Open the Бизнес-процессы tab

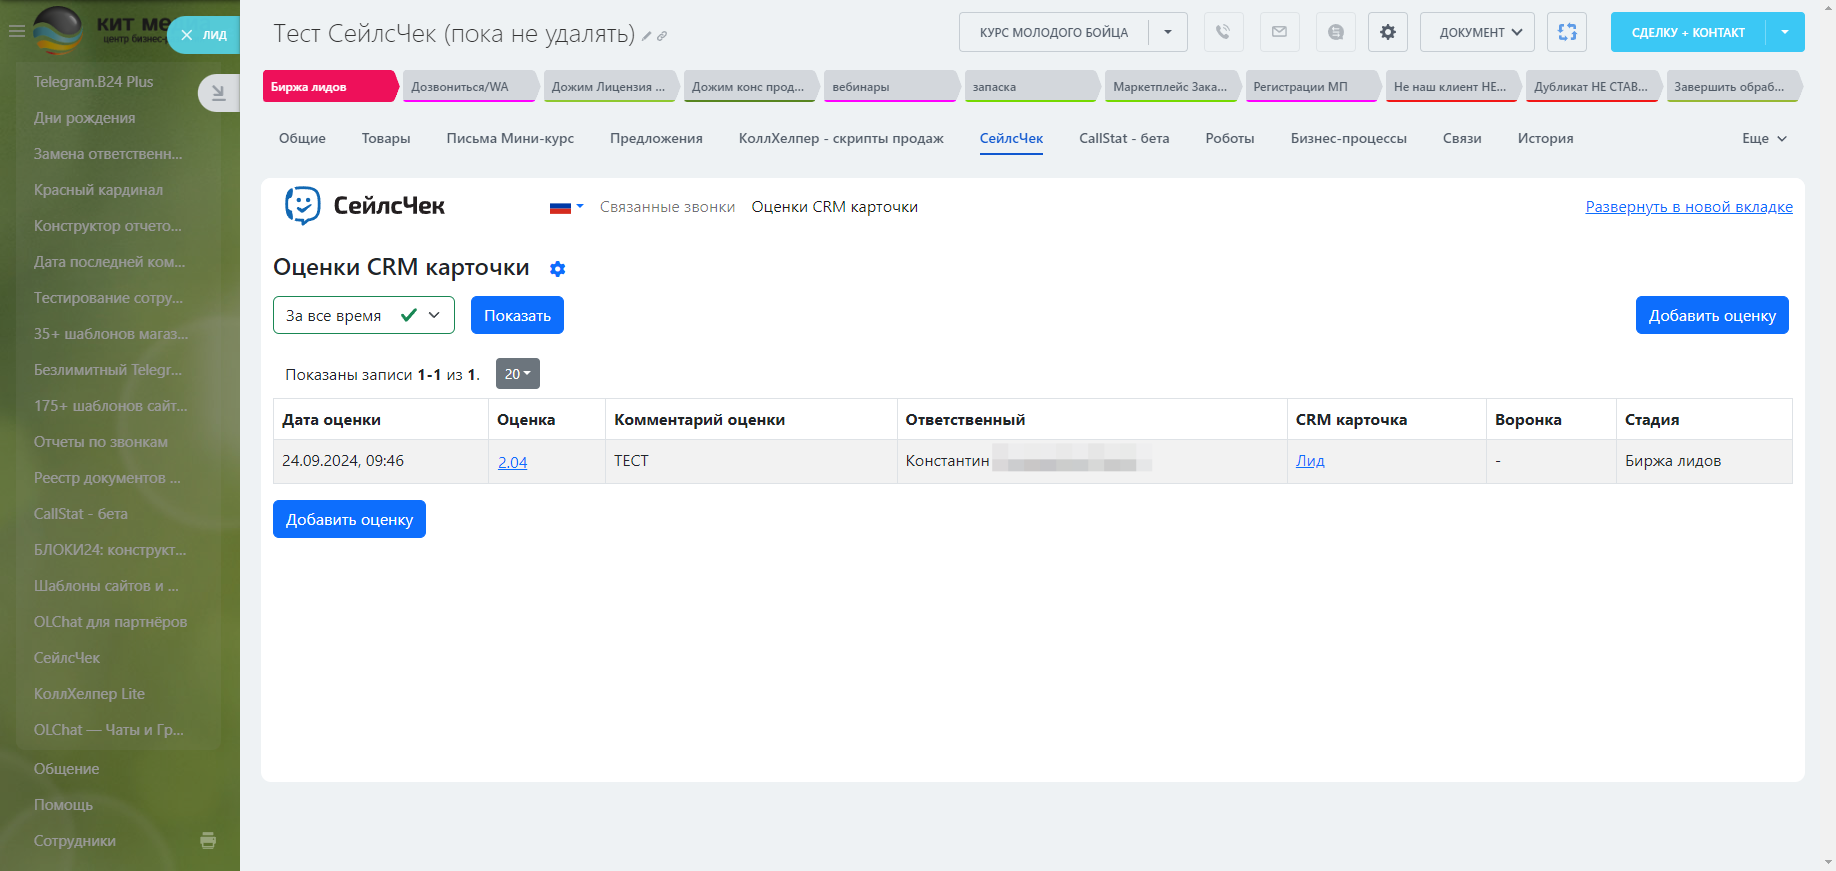(x=1348, y=138)
